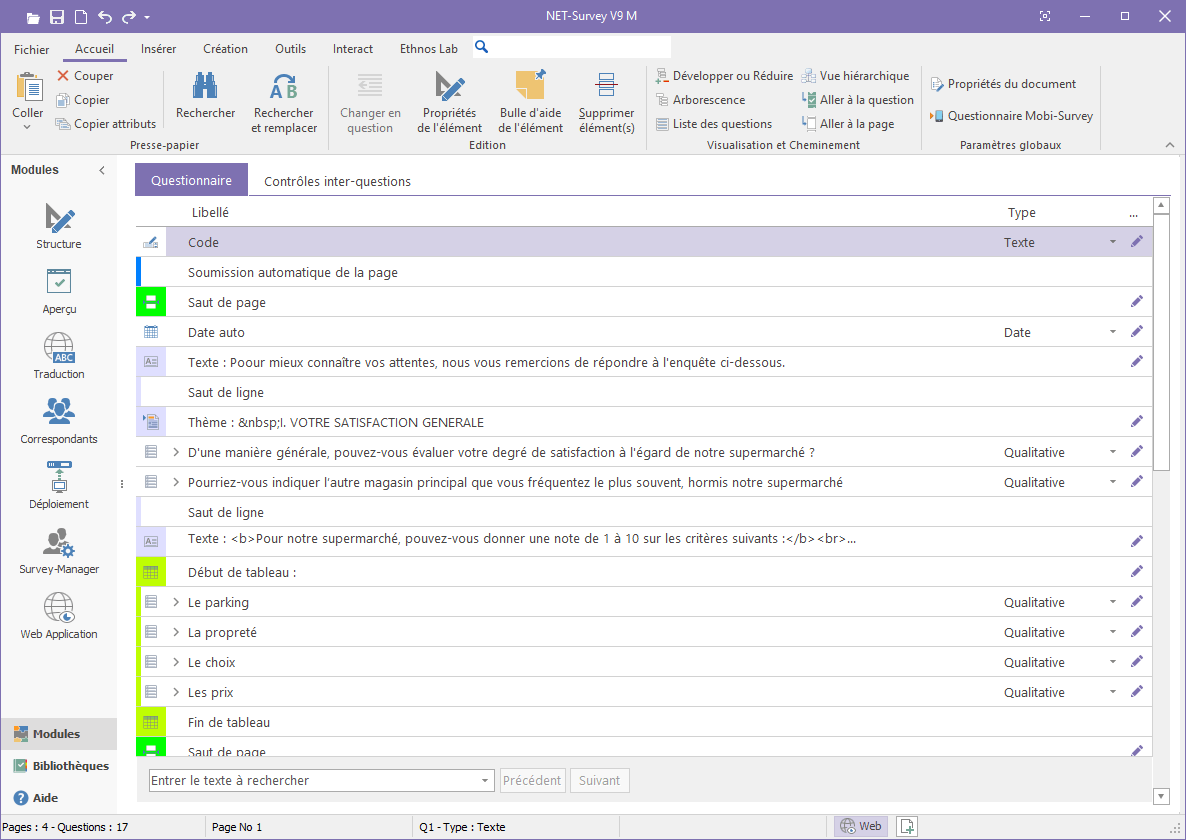Redo the last action

pyautogui.click(x=129, y=17)
